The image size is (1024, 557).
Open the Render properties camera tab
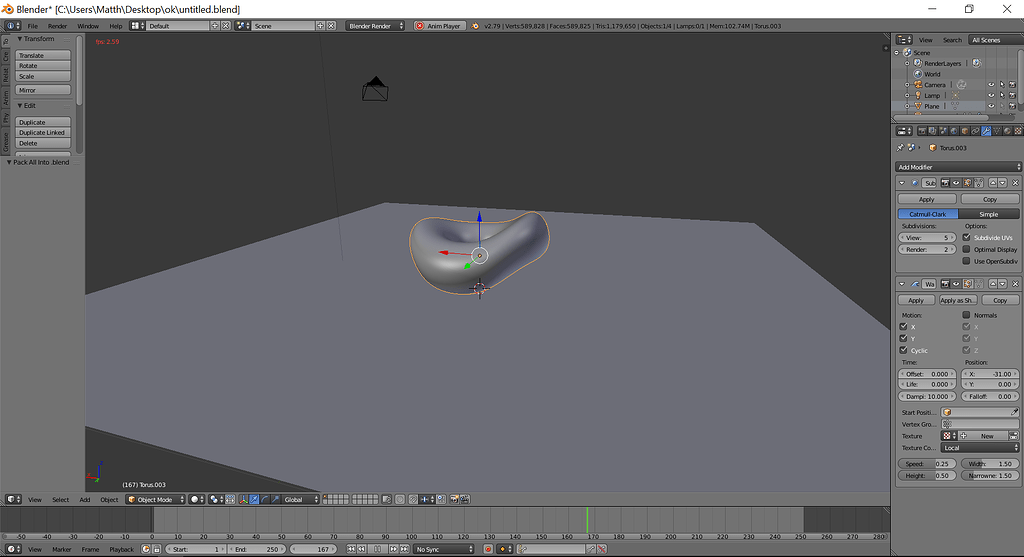(922, 131)
